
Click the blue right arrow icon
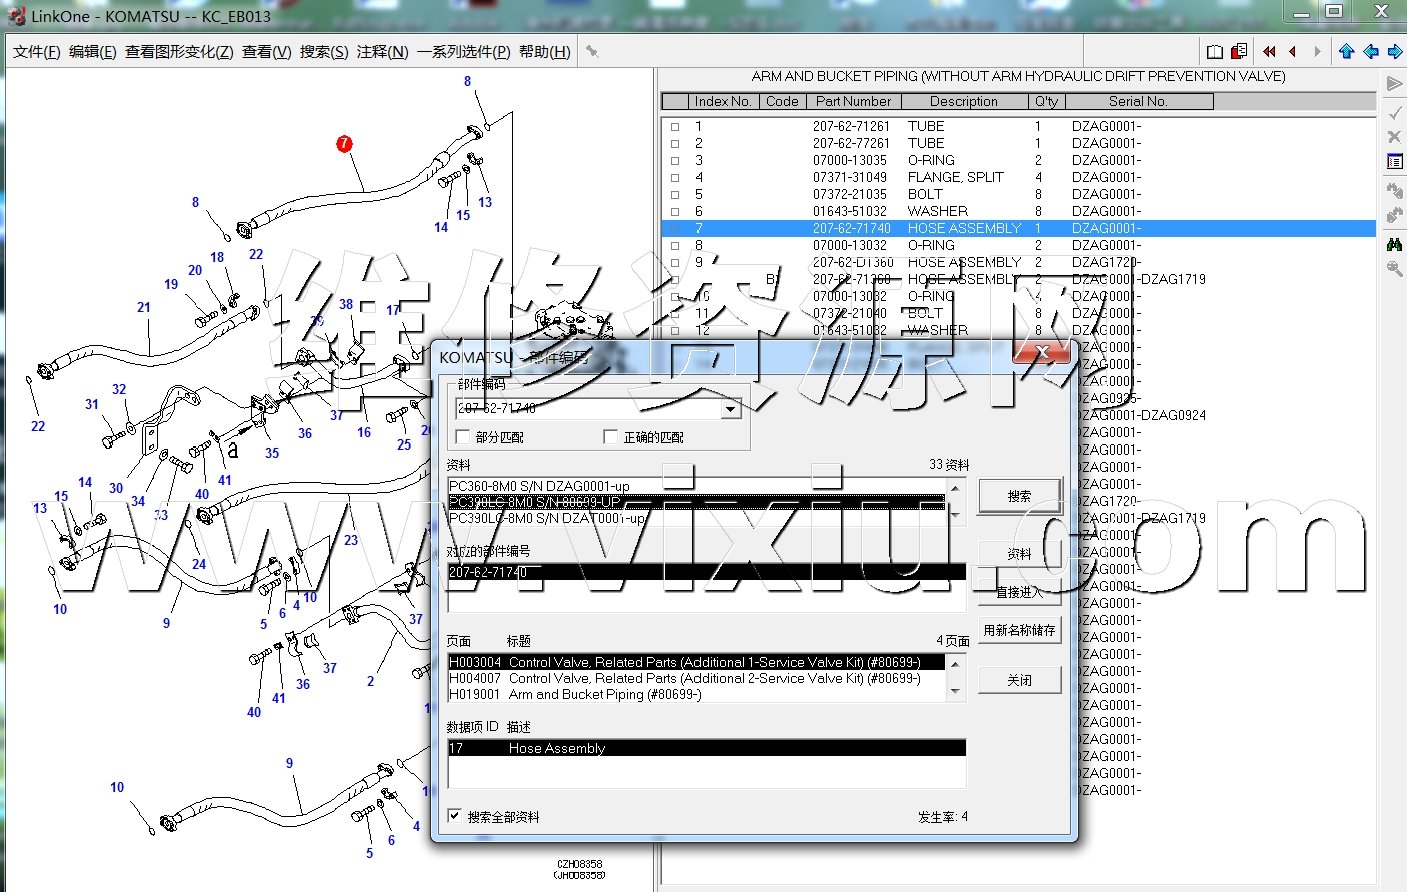click(x=1394, y=52)
